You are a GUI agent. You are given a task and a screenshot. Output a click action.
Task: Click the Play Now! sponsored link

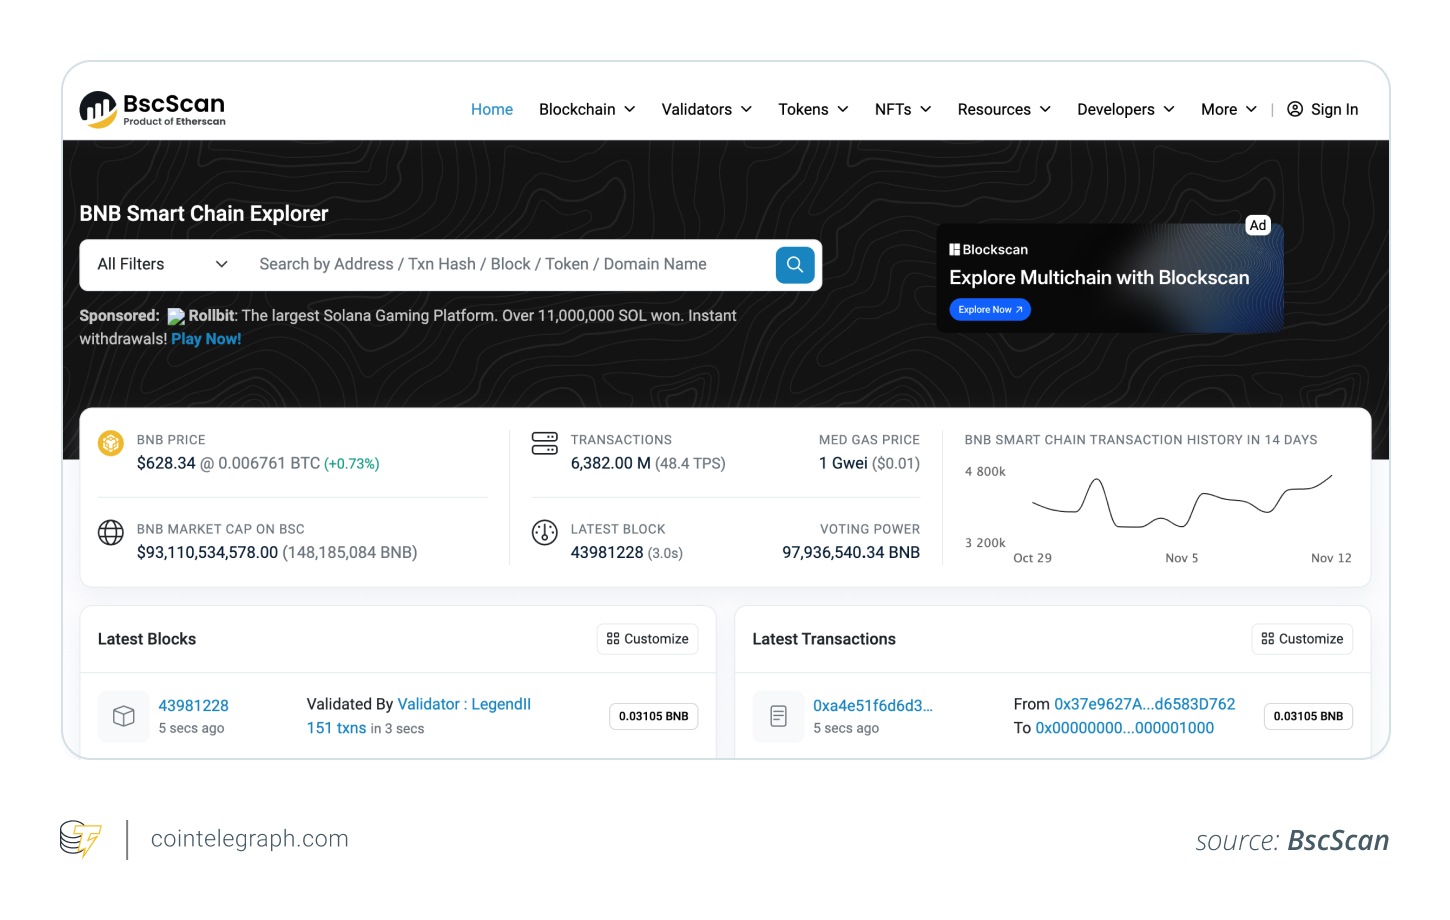pos(206,339)
